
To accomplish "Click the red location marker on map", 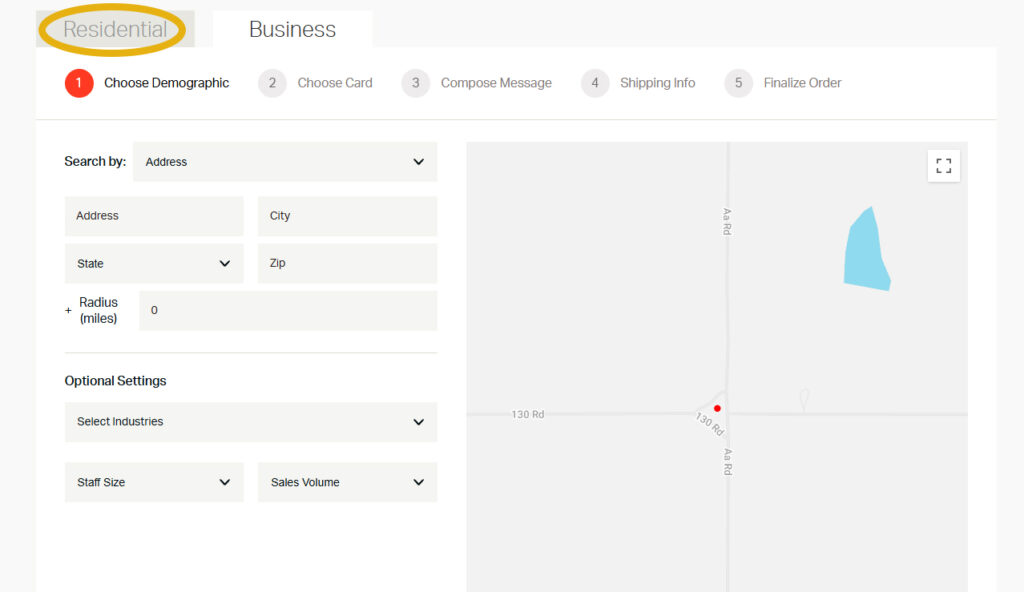I will [x=717, y=408].
